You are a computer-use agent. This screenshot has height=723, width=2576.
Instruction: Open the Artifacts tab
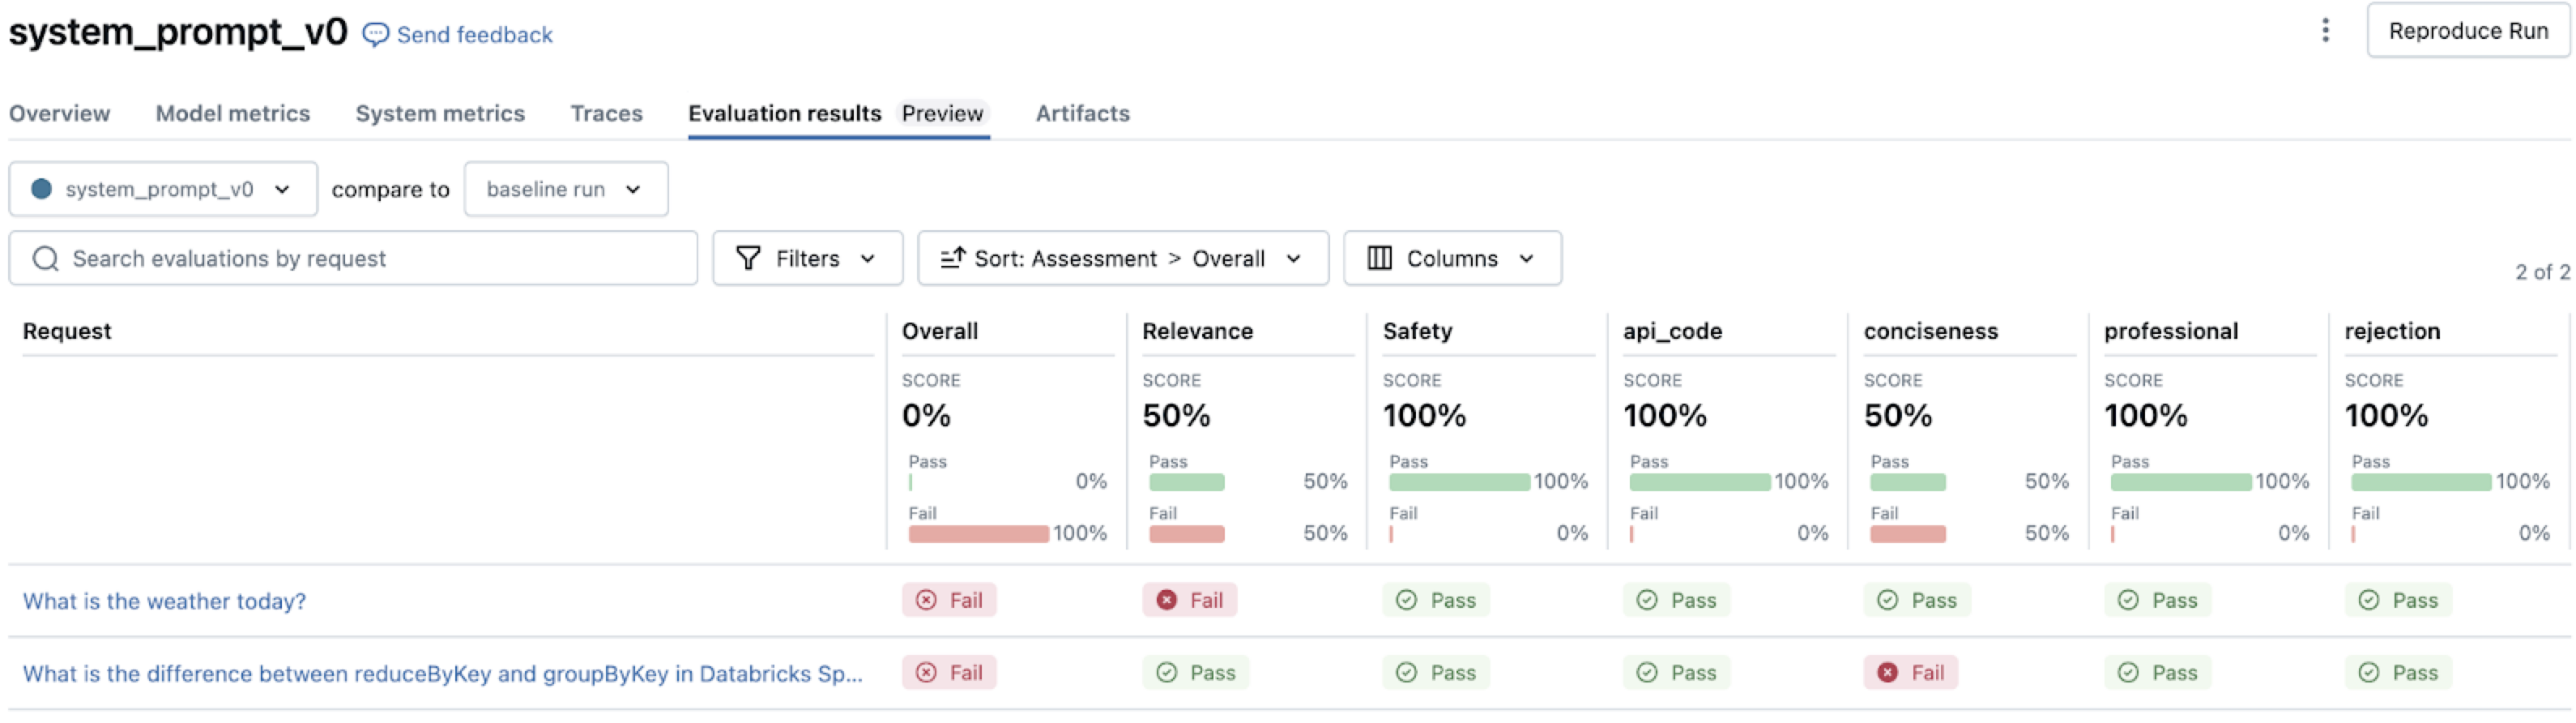1082,113
